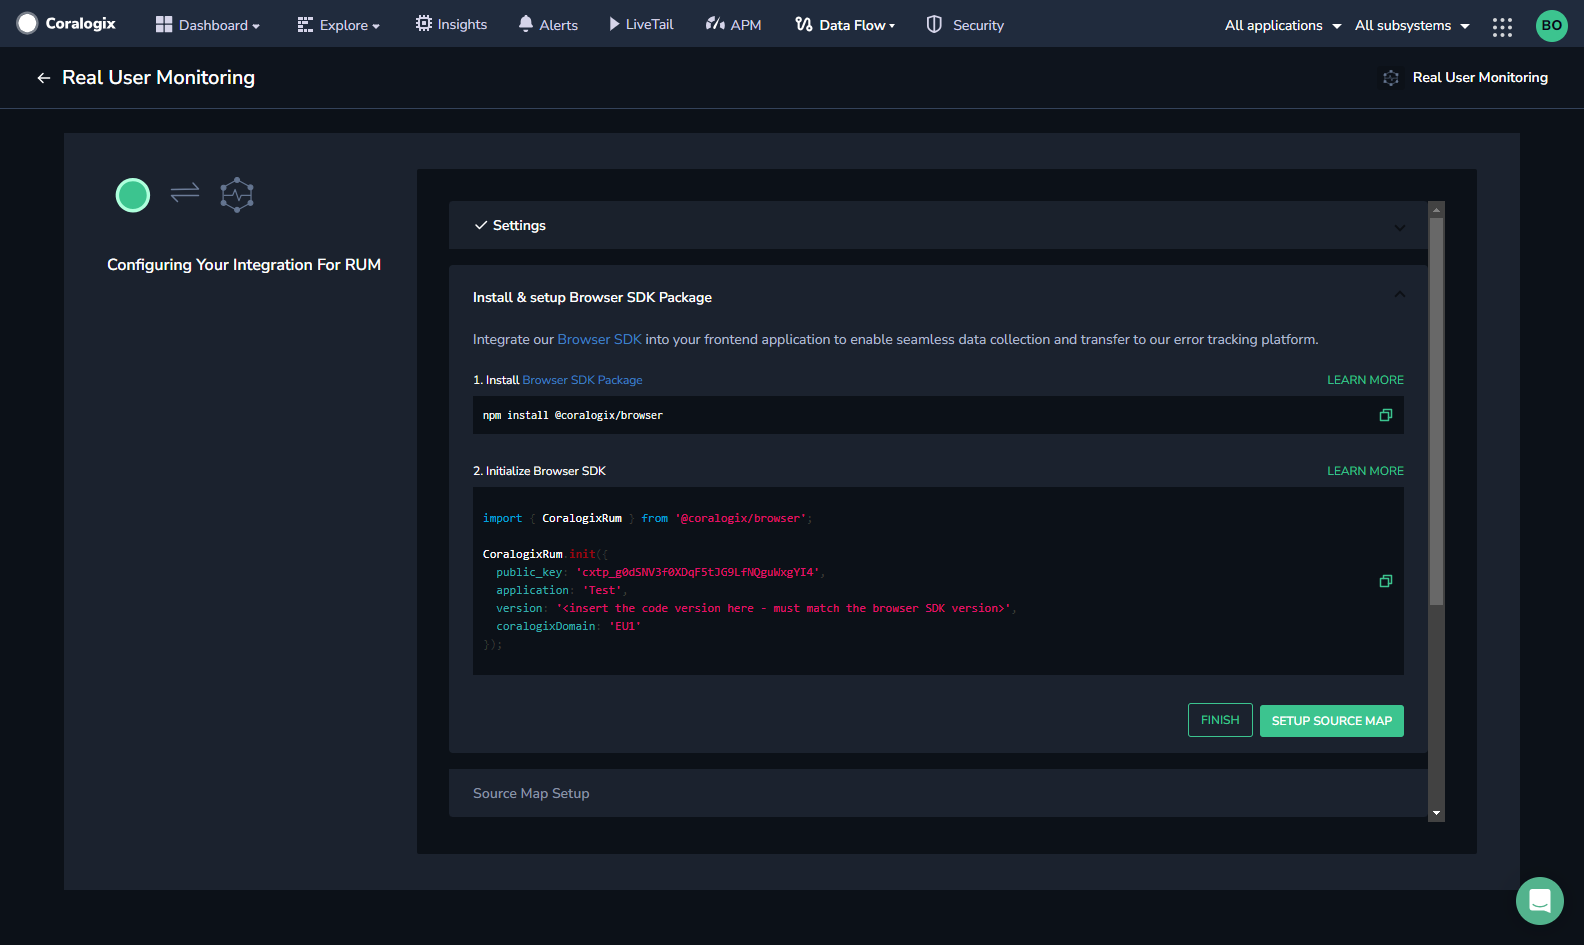Click the '2. Initialize Browser SDK' step label
The width and height of the screenshot is (1584, 945).
[539, 471]
